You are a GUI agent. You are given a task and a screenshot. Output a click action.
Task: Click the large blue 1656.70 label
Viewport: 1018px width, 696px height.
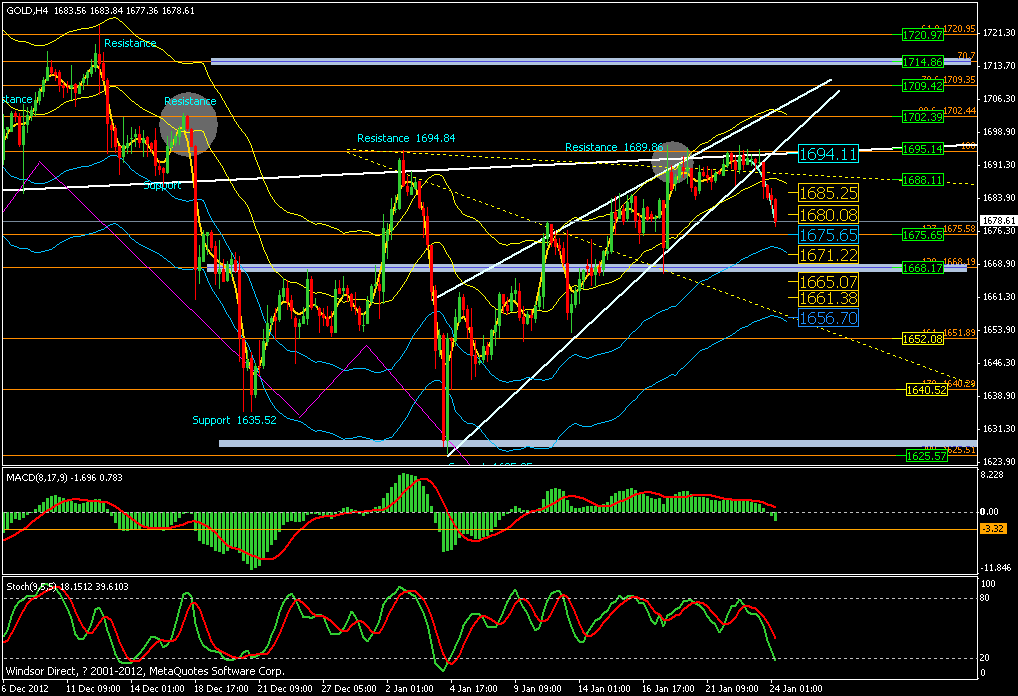pos(828,318)
